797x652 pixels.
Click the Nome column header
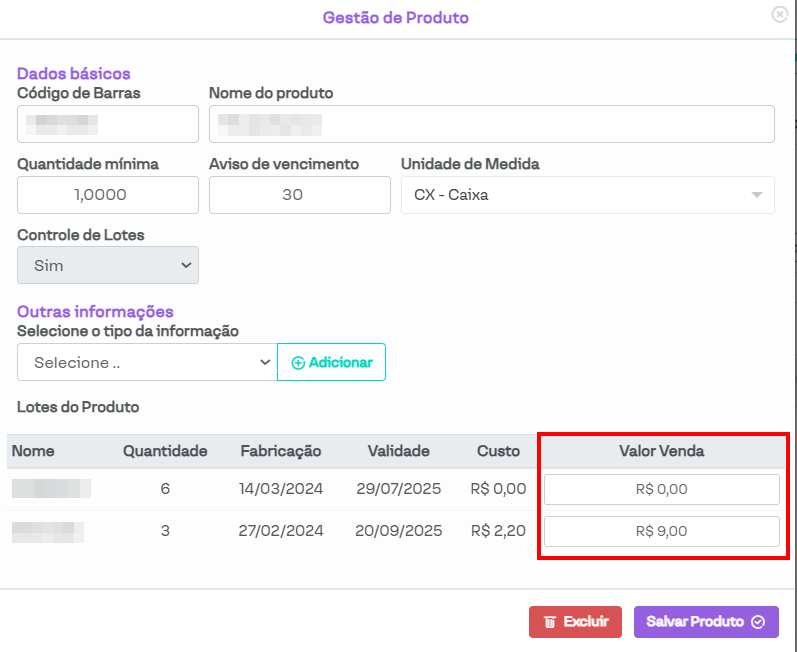[33, 451]
